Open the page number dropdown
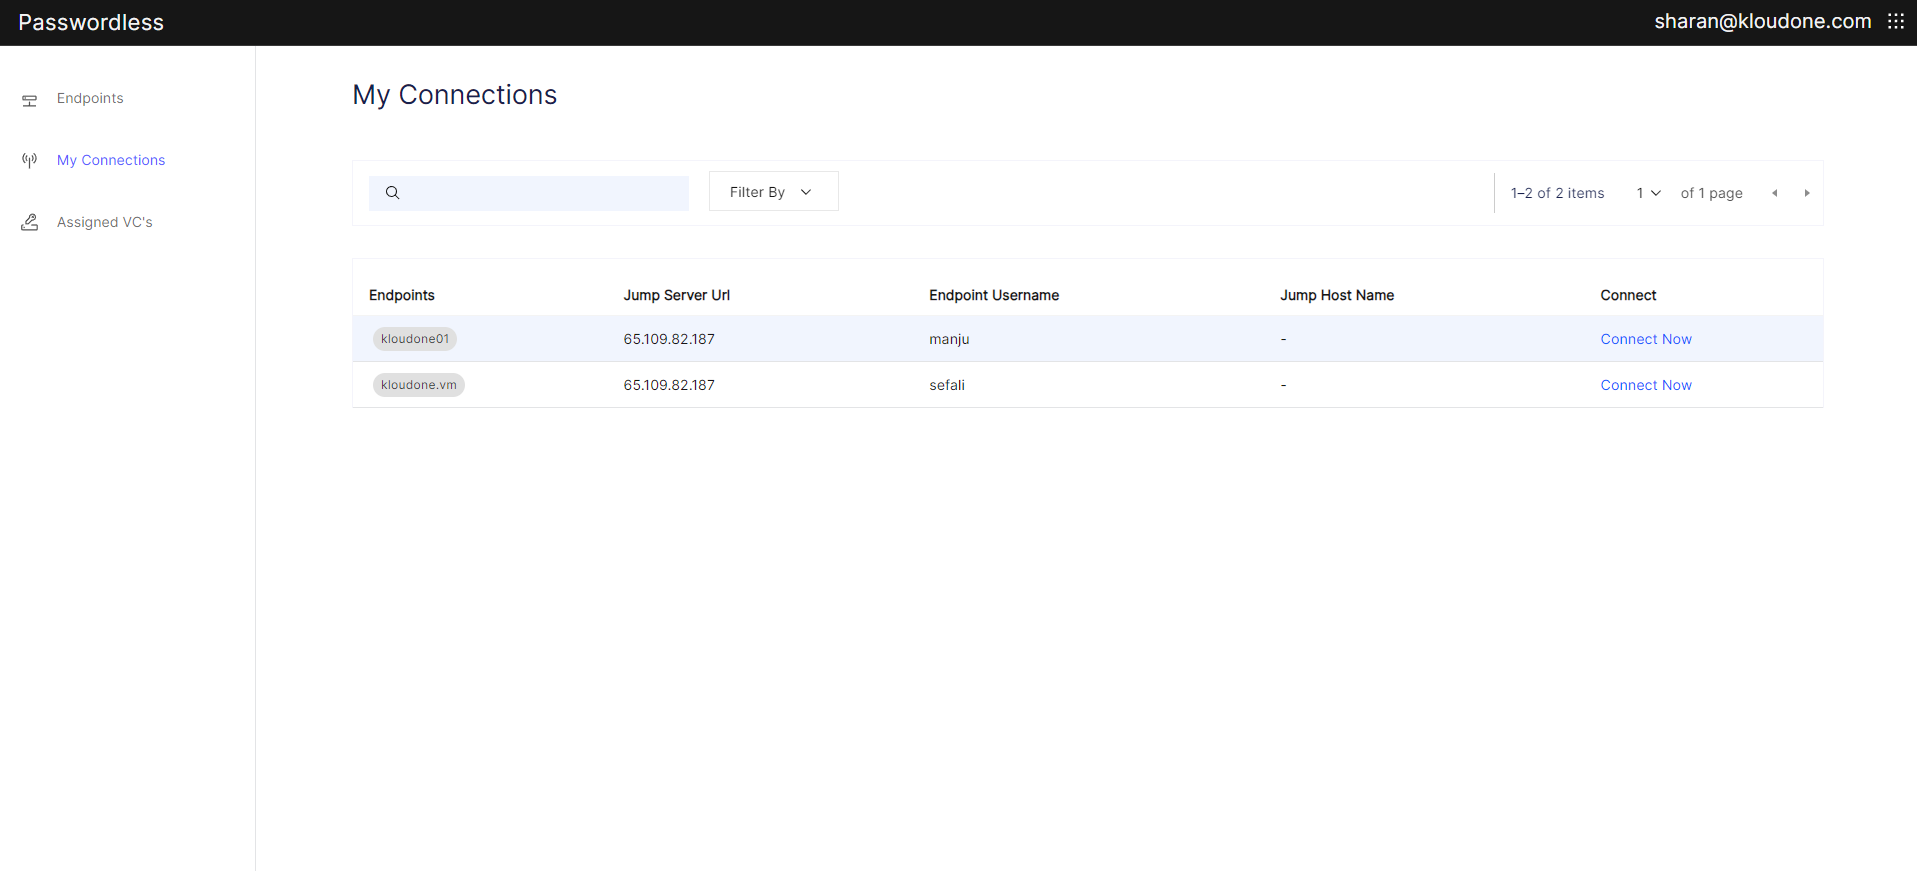Screen dimensions: 1917x871 point(1648,193)
